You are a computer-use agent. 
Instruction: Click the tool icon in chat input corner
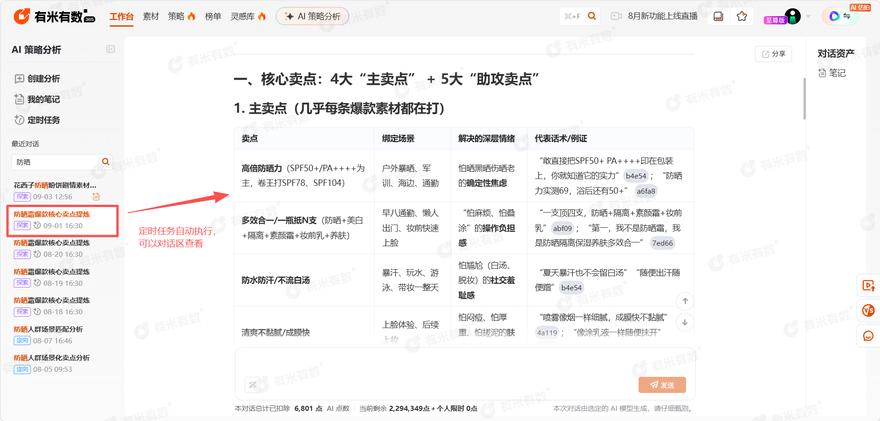pos(252,385)
